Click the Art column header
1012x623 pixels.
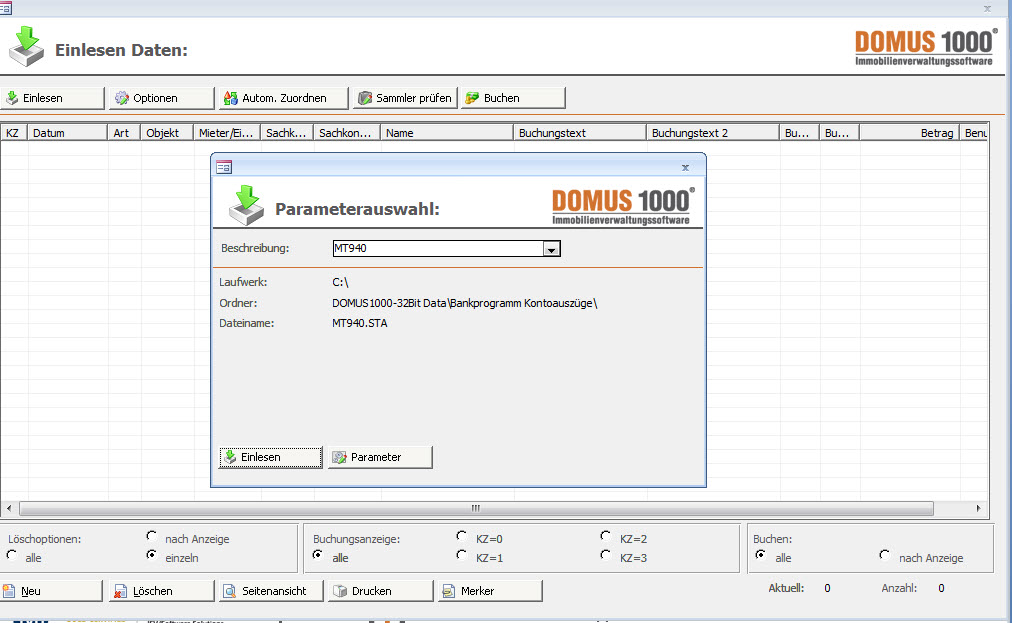(124, 133)
